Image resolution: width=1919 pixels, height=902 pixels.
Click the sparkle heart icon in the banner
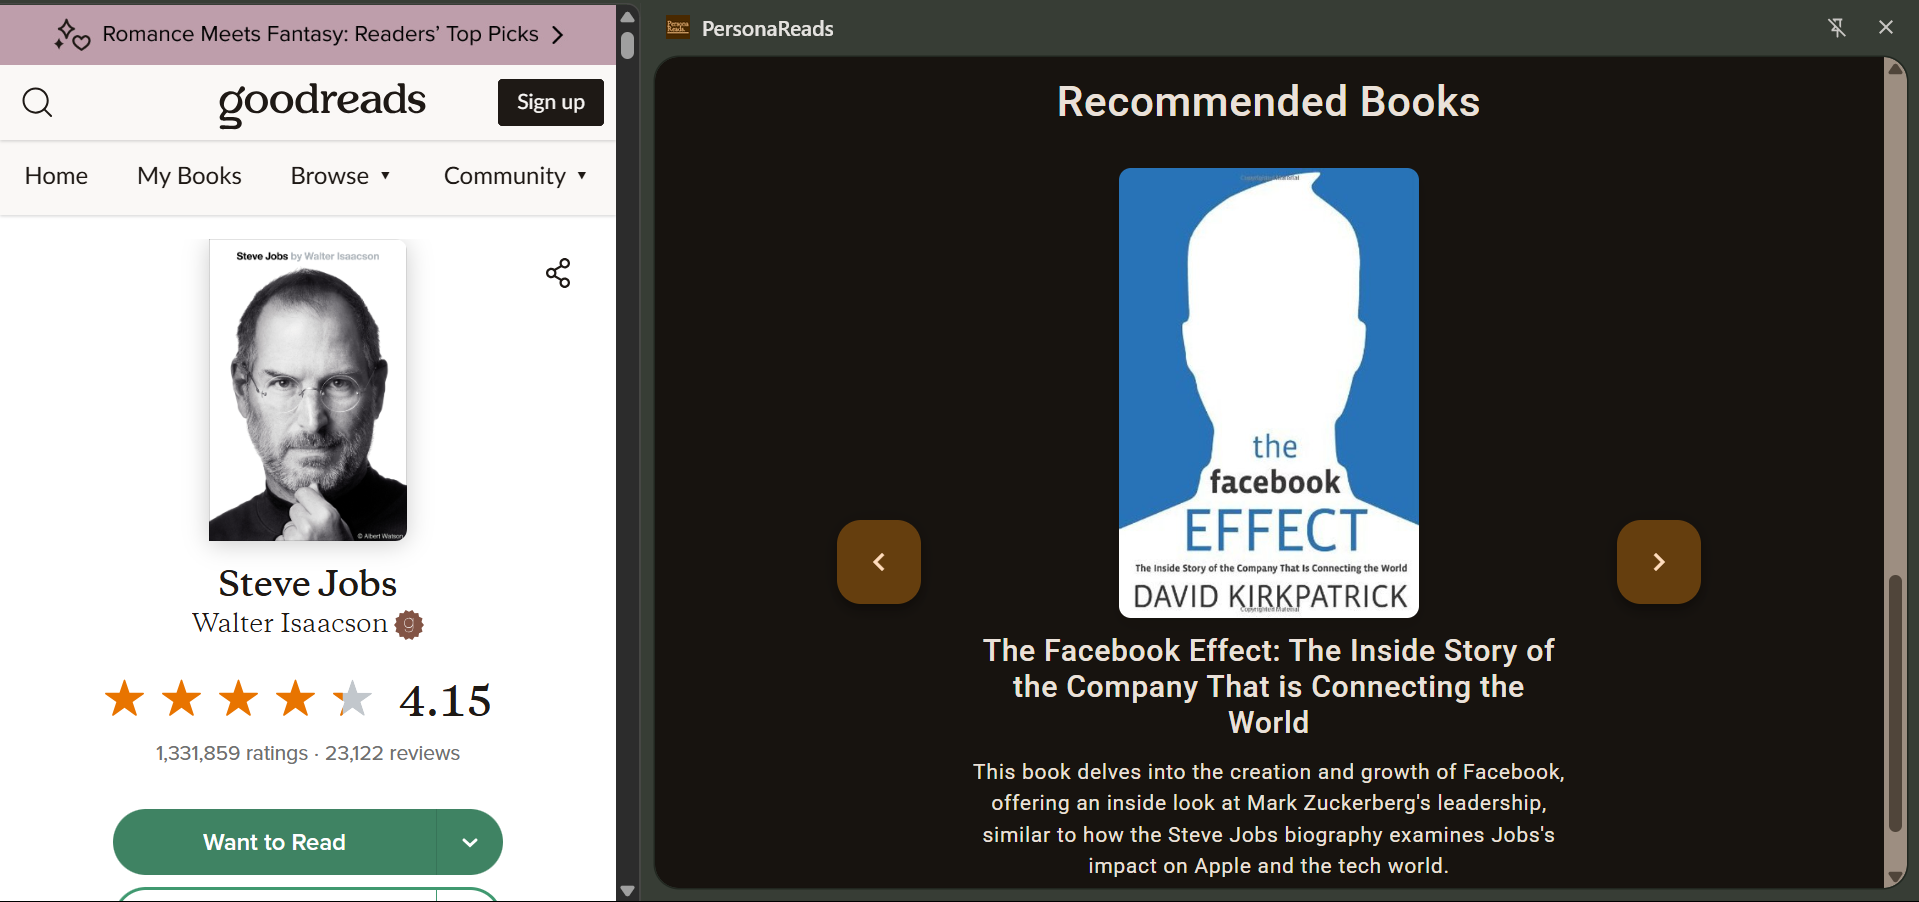pyautogui.click(x=72, y=35)
